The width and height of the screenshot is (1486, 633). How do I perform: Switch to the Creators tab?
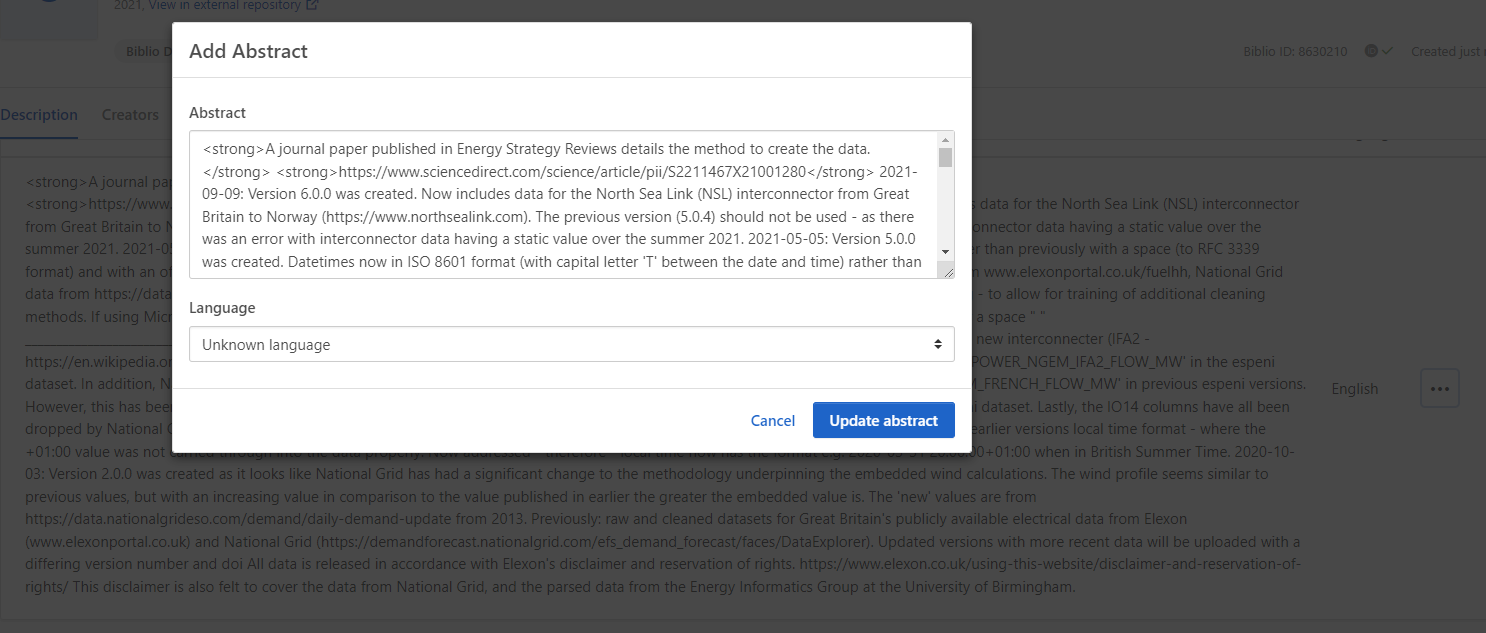pyautogui.click(x=130, y=115)
